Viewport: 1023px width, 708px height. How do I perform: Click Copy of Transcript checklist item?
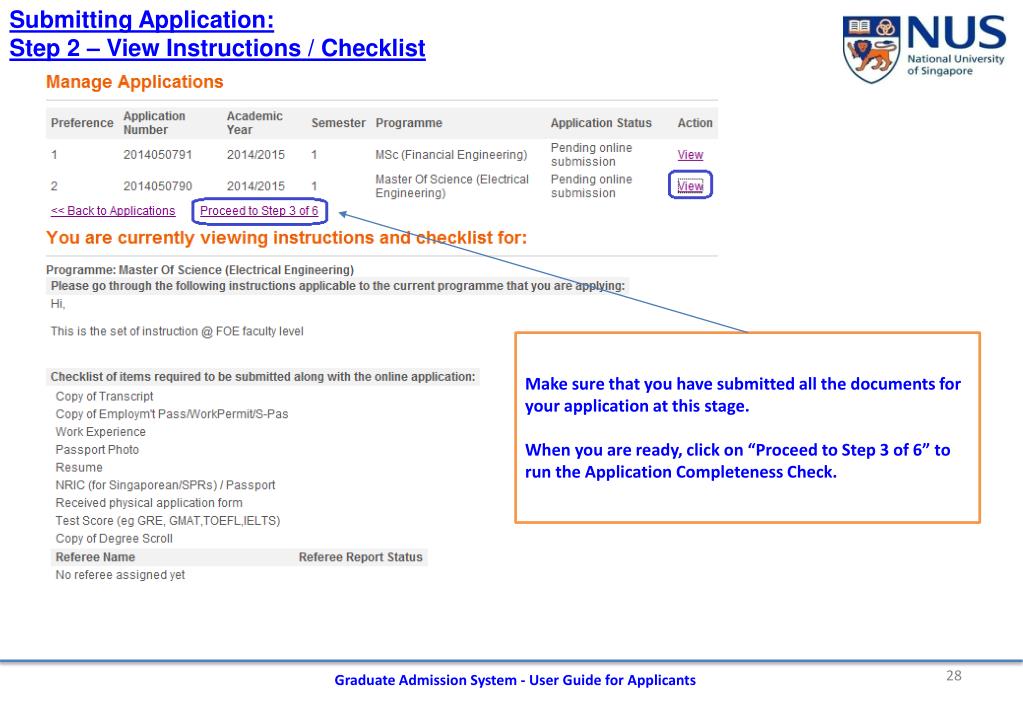[x=104, y=396]
